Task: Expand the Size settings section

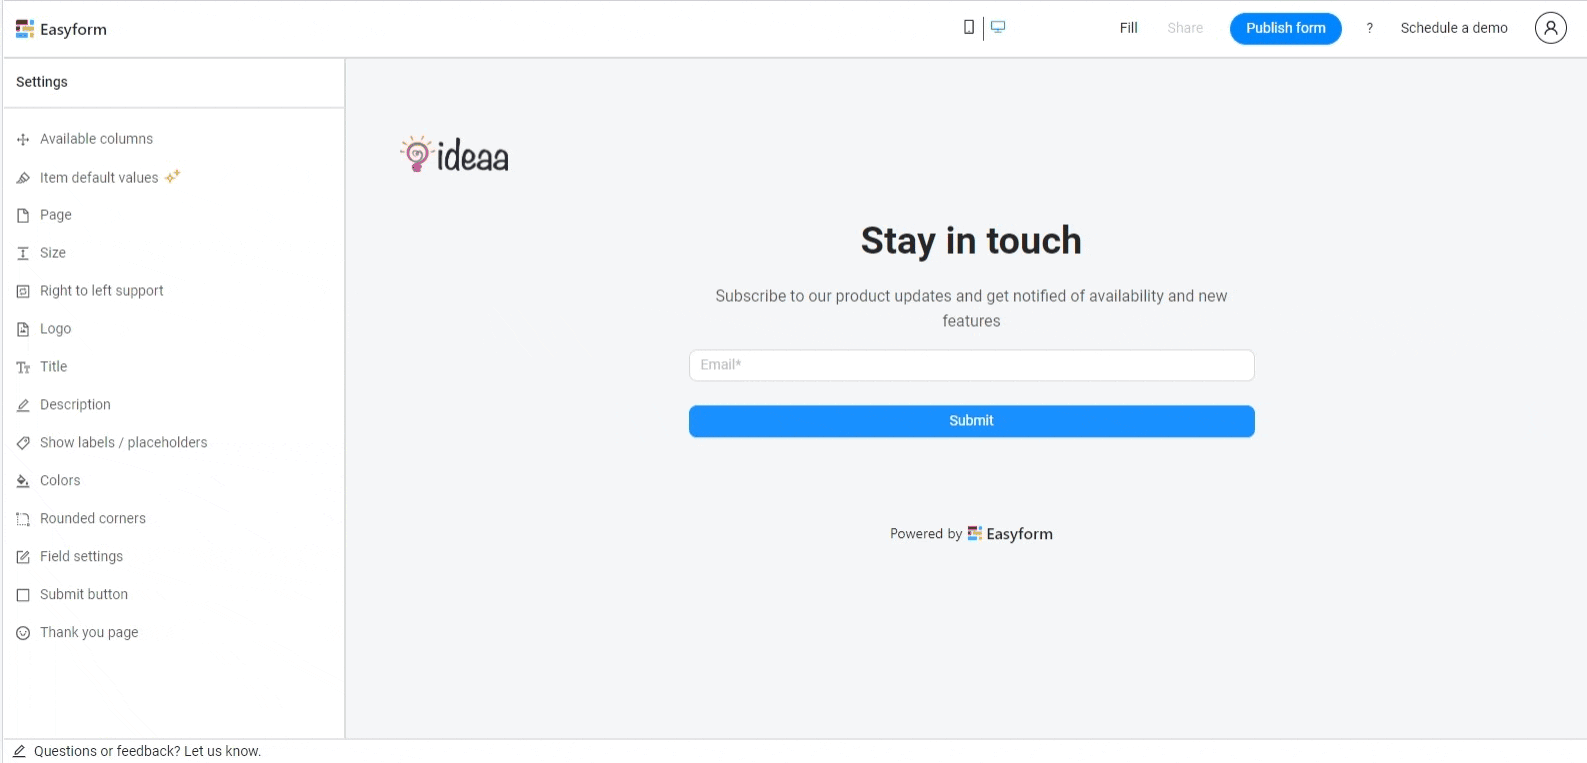Action: (53, 253)
